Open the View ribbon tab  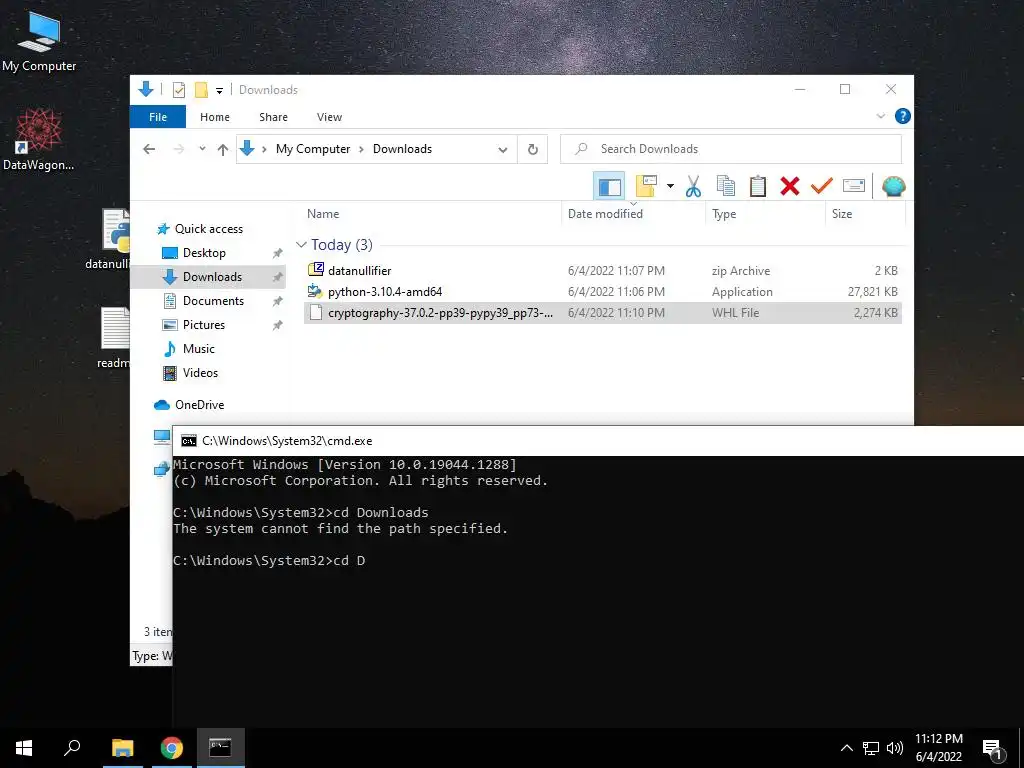(x=329, y=117)
